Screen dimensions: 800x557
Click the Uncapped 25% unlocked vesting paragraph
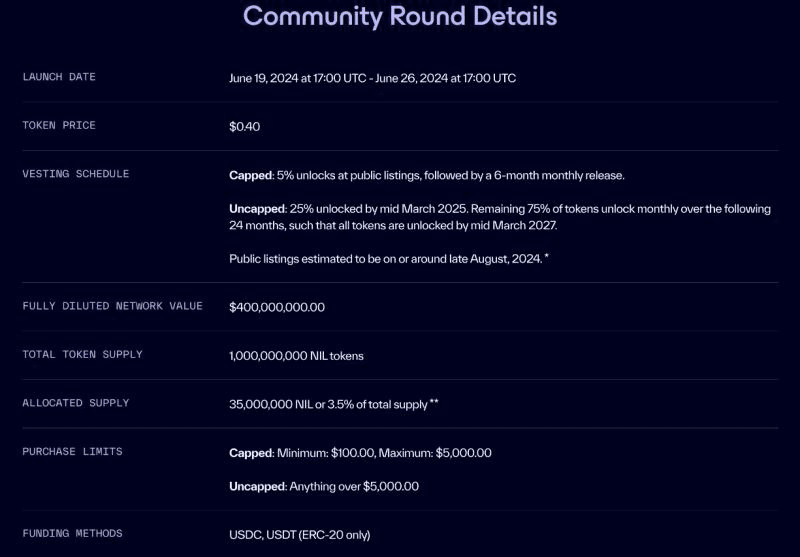click(499, 217)
